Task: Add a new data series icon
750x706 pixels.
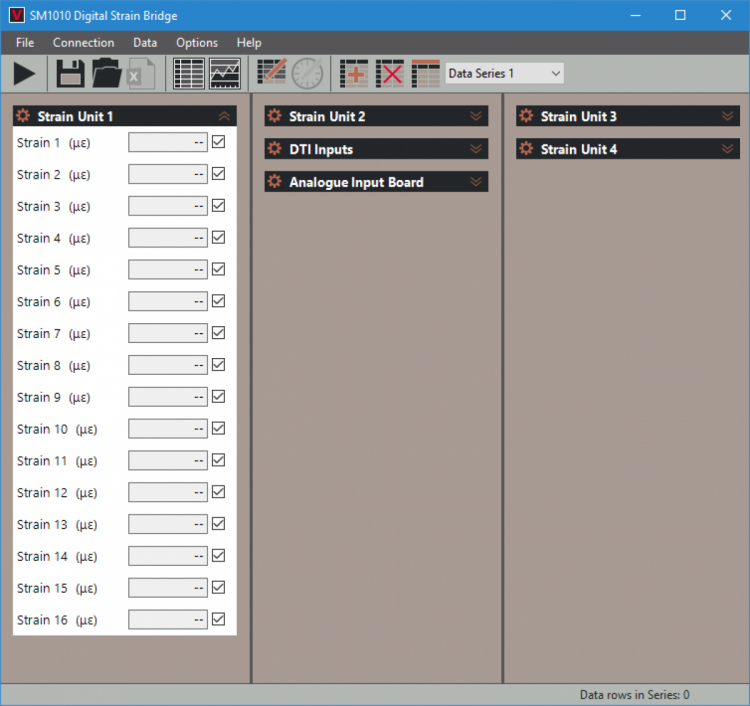Action: pos(354,74)
